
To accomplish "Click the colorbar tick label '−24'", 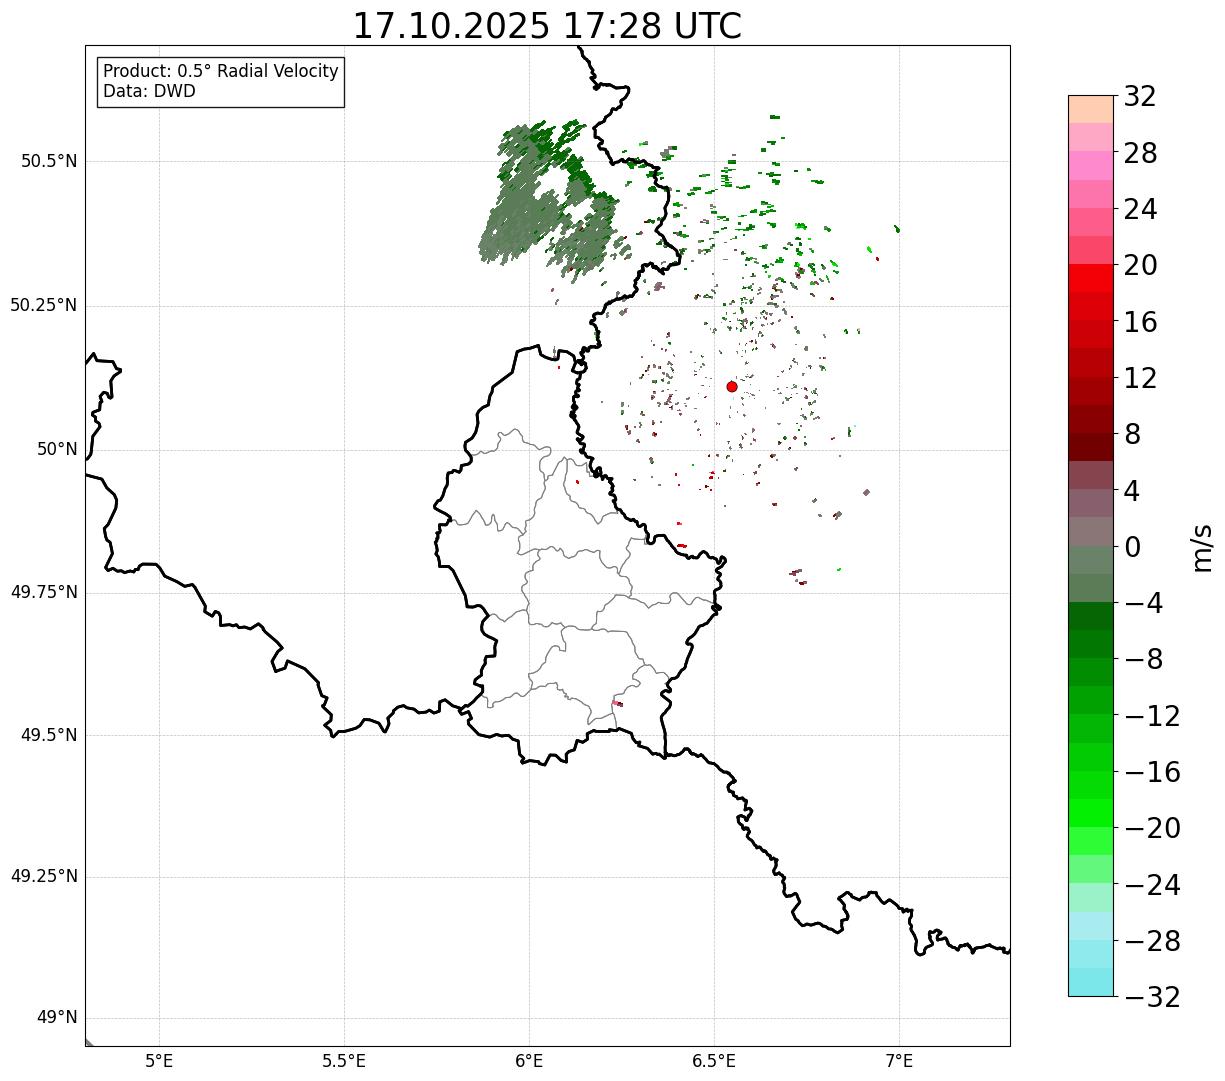I will pos(1152,885).
